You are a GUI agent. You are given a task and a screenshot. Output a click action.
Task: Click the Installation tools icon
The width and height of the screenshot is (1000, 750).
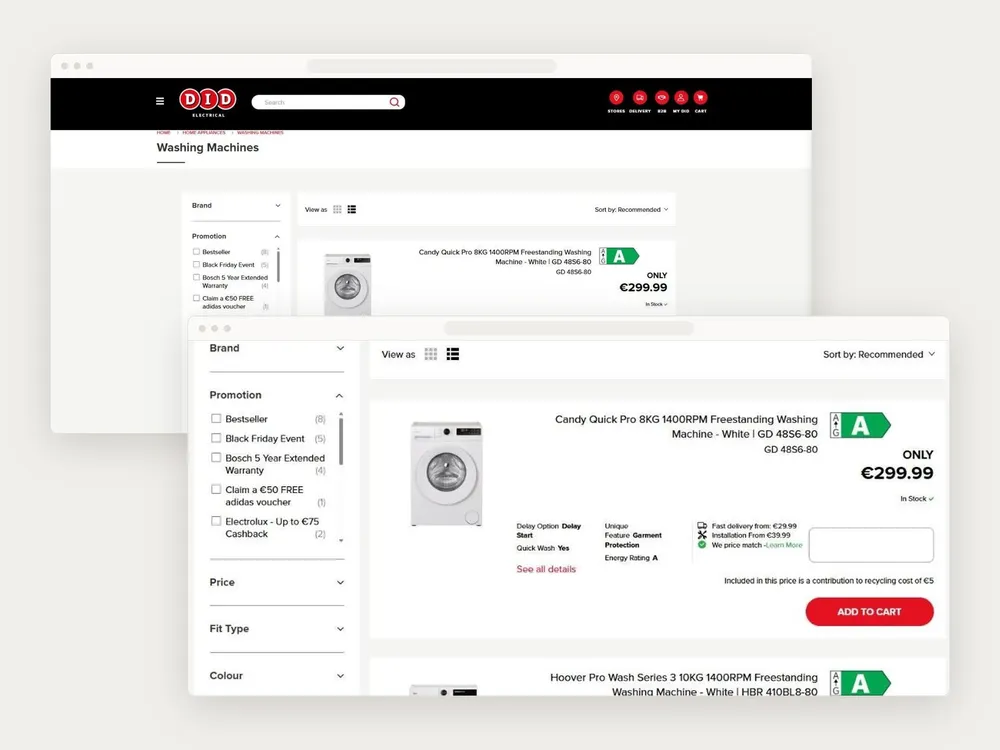[x=702, y=535]
